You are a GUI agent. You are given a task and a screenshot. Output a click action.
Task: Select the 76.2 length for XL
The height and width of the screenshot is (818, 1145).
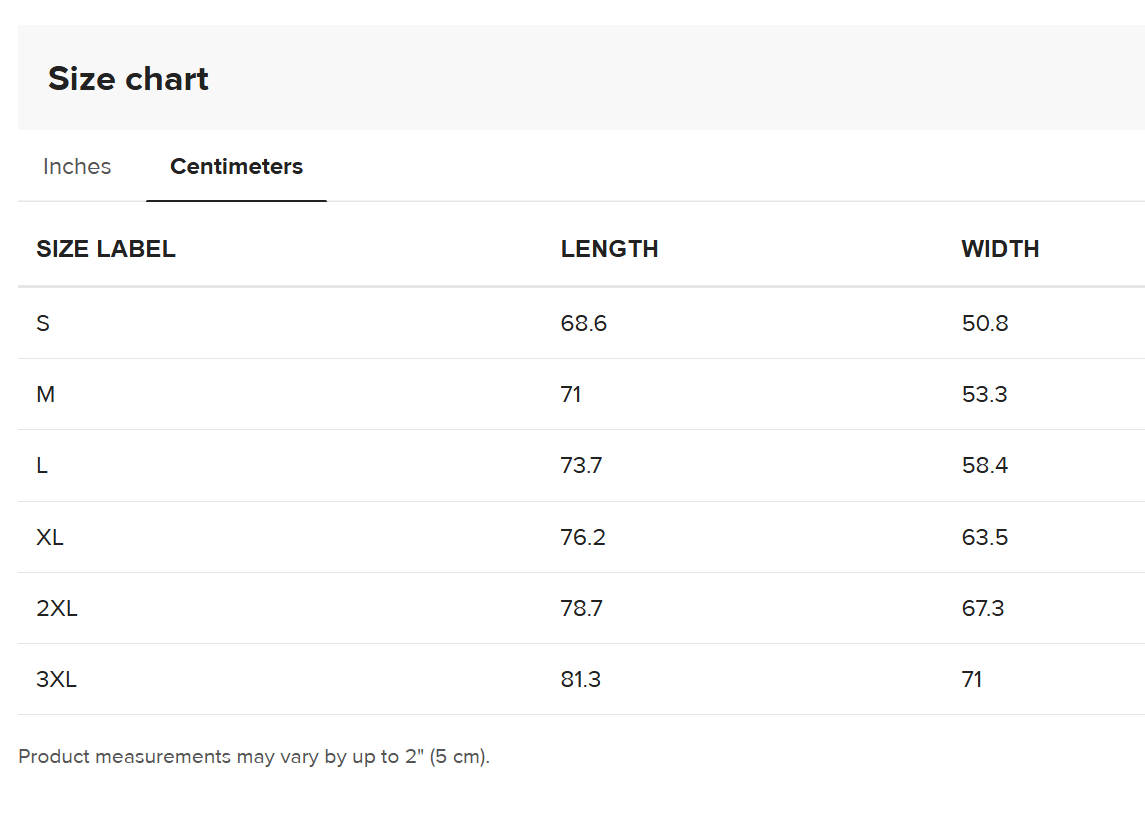[583, 537]
